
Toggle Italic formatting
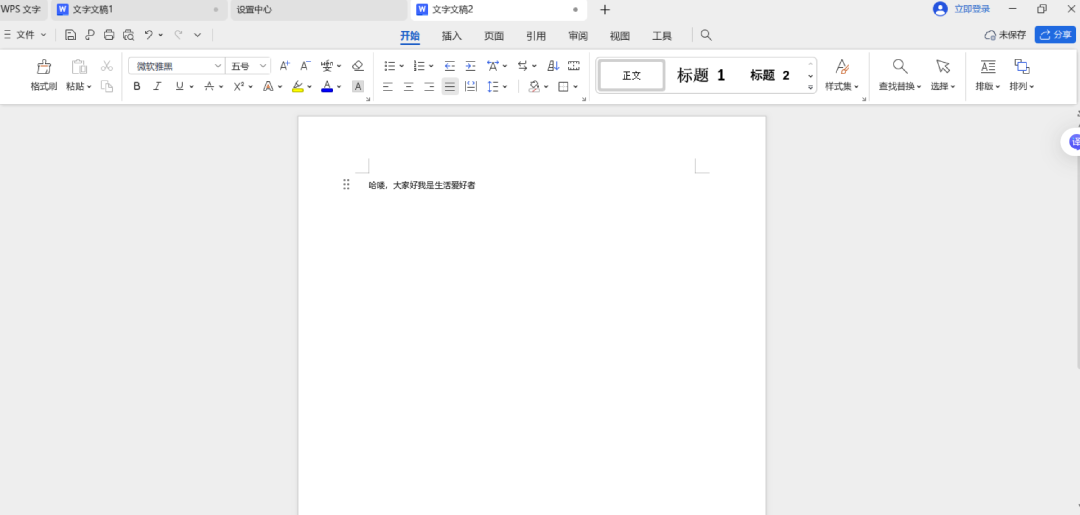tap(157, 87)
